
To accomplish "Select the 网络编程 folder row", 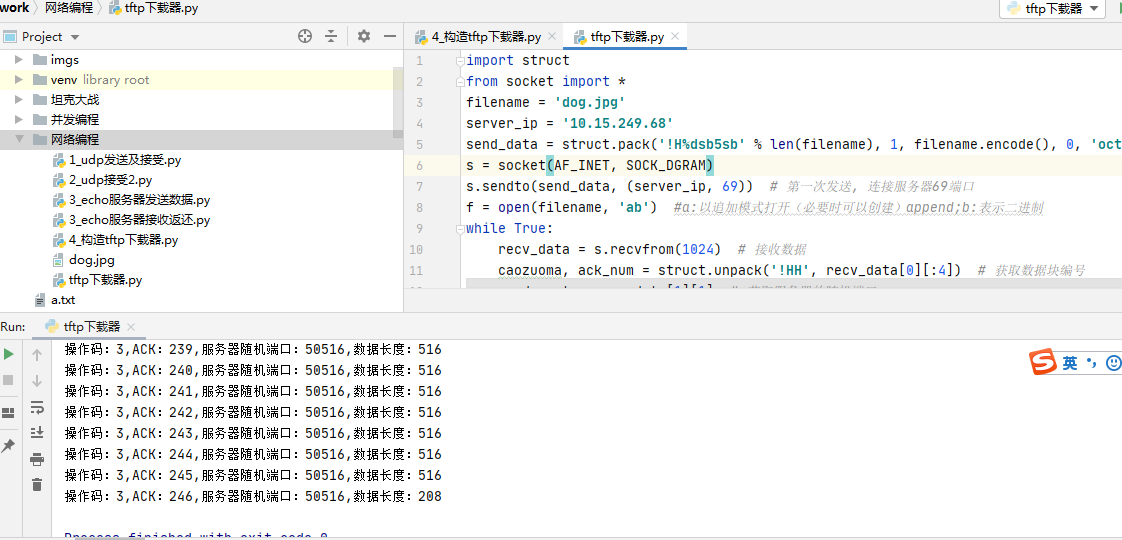I will (x=197, y=139).
